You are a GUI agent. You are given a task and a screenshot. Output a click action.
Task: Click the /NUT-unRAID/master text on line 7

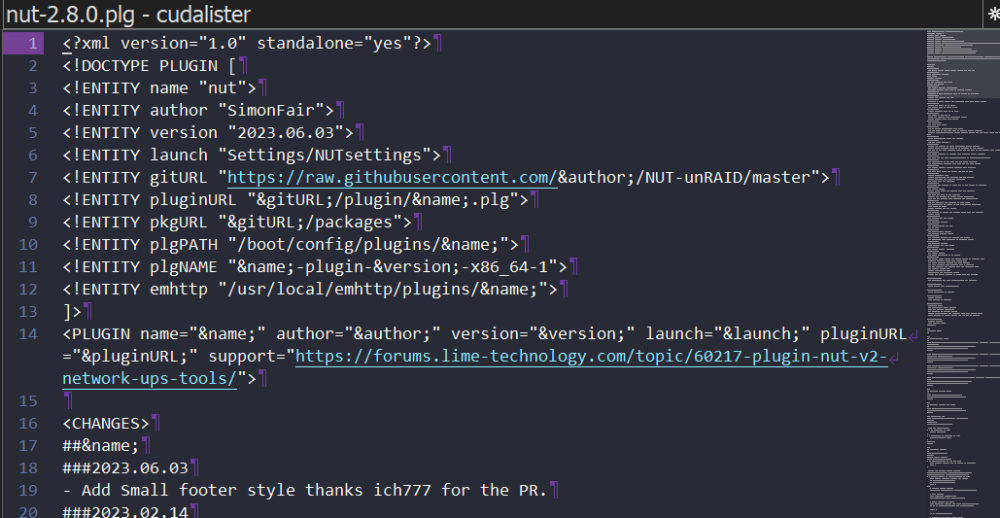(723, 177)
